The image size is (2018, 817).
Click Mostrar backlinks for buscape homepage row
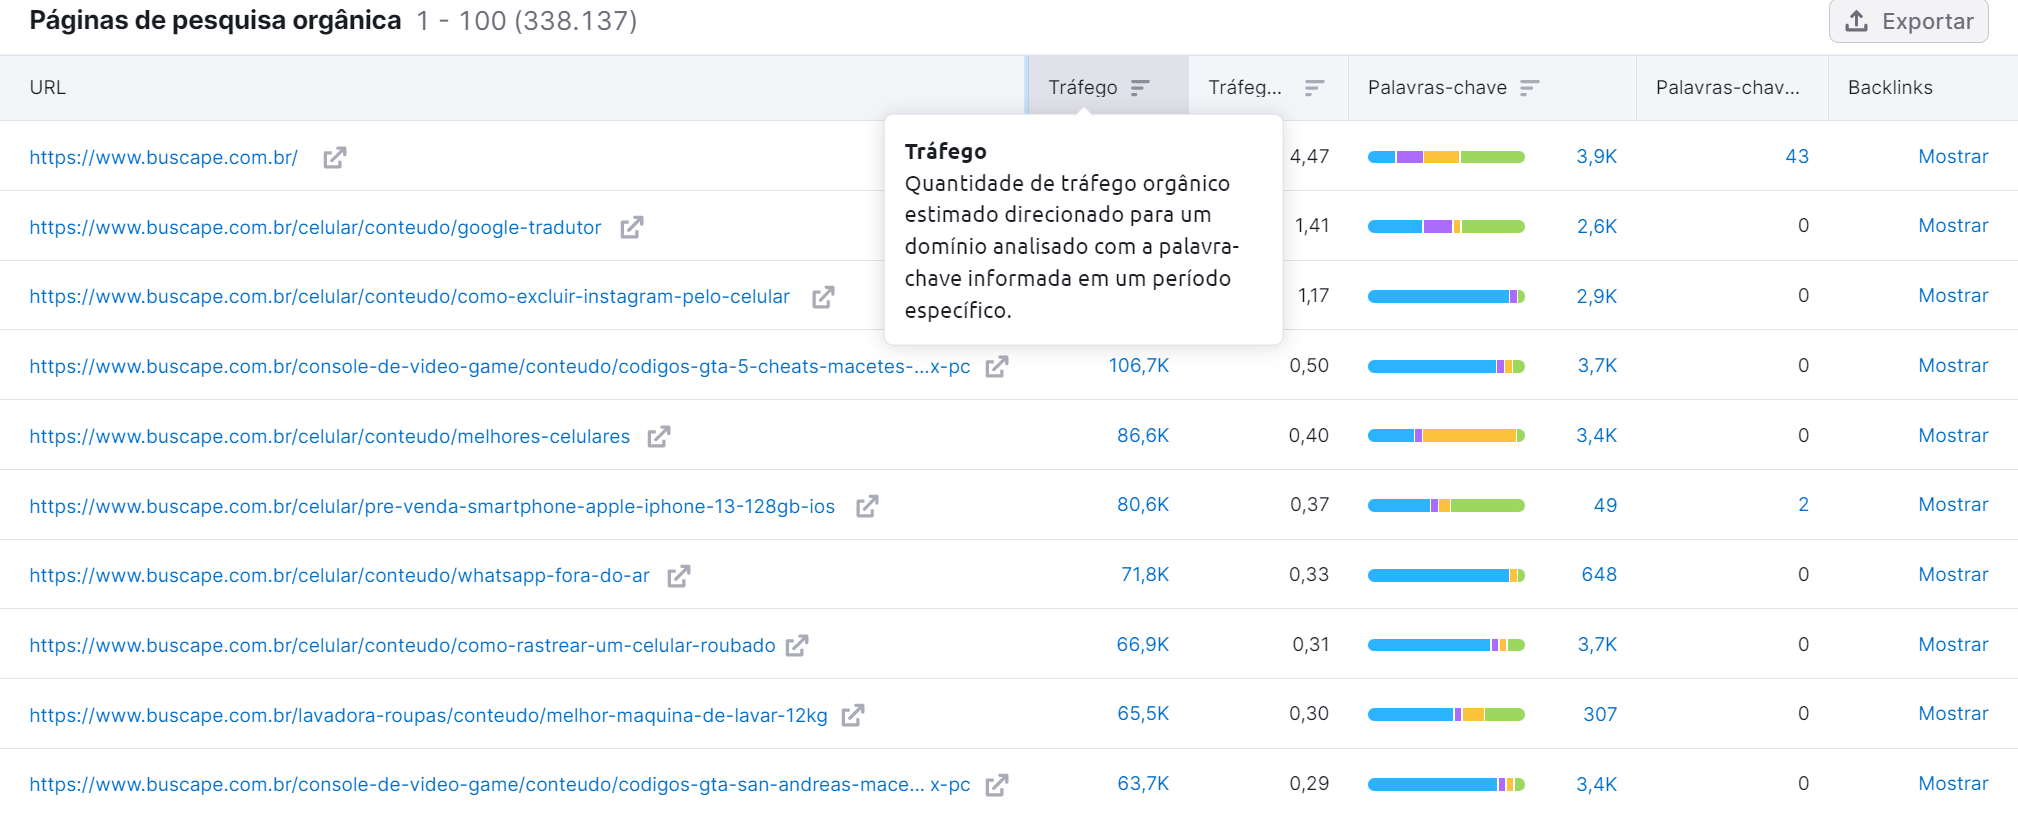pyautogui.click(x=1953, y=156)
